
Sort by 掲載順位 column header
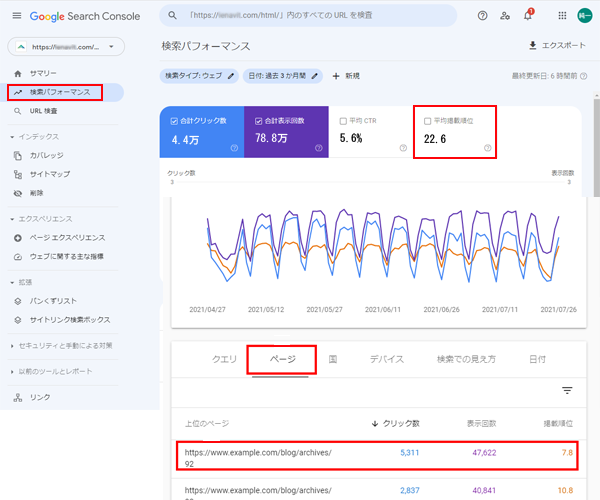pos(558,423)
